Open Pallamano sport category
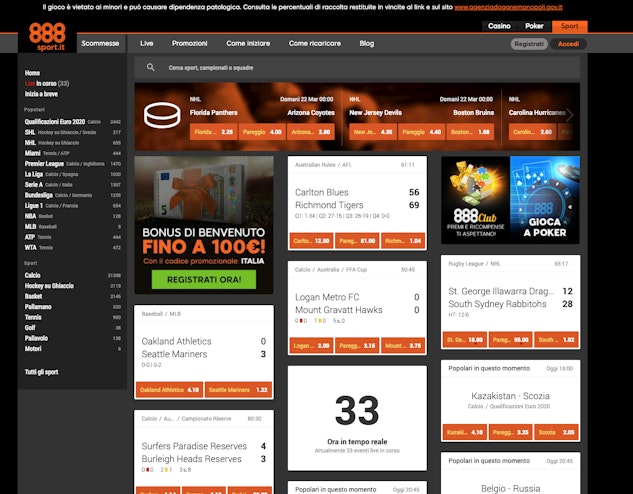Image resolution: width=633 pixels, height=494 pixels. pos(73,307)
